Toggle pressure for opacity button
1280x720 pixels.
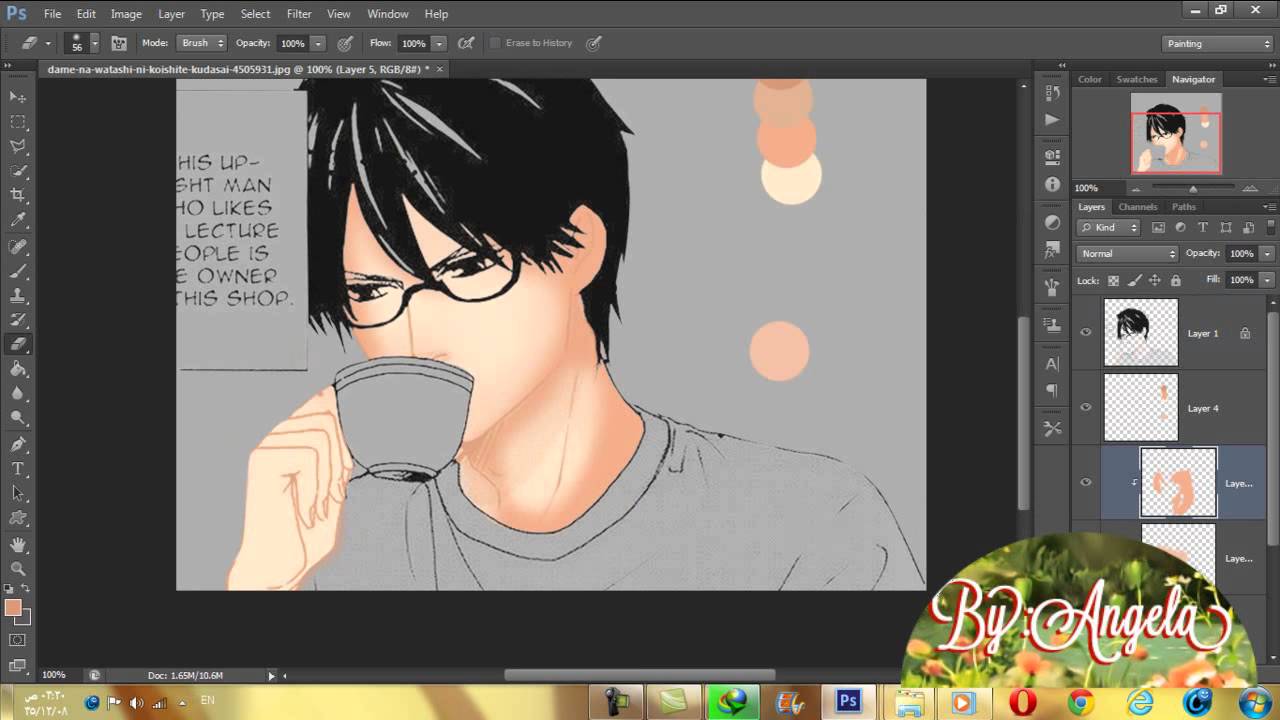pyautogui.click(x=346, y=43)
